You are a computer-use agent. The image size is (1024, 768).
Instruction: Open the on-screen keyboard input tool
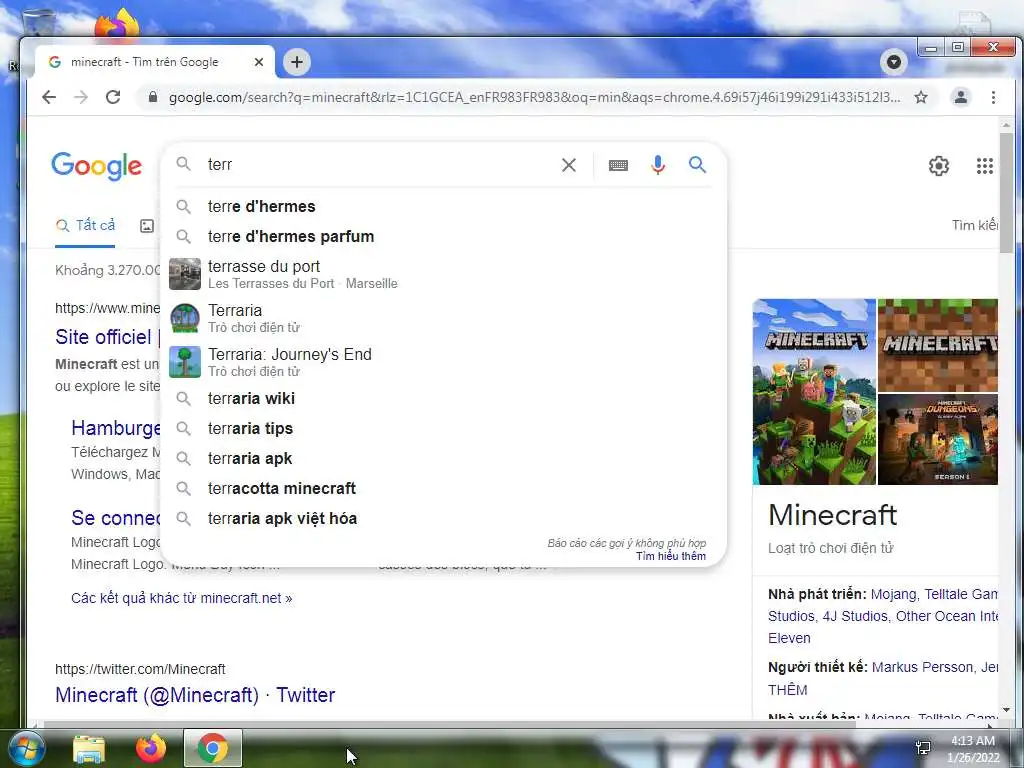(x=618, y=165)
